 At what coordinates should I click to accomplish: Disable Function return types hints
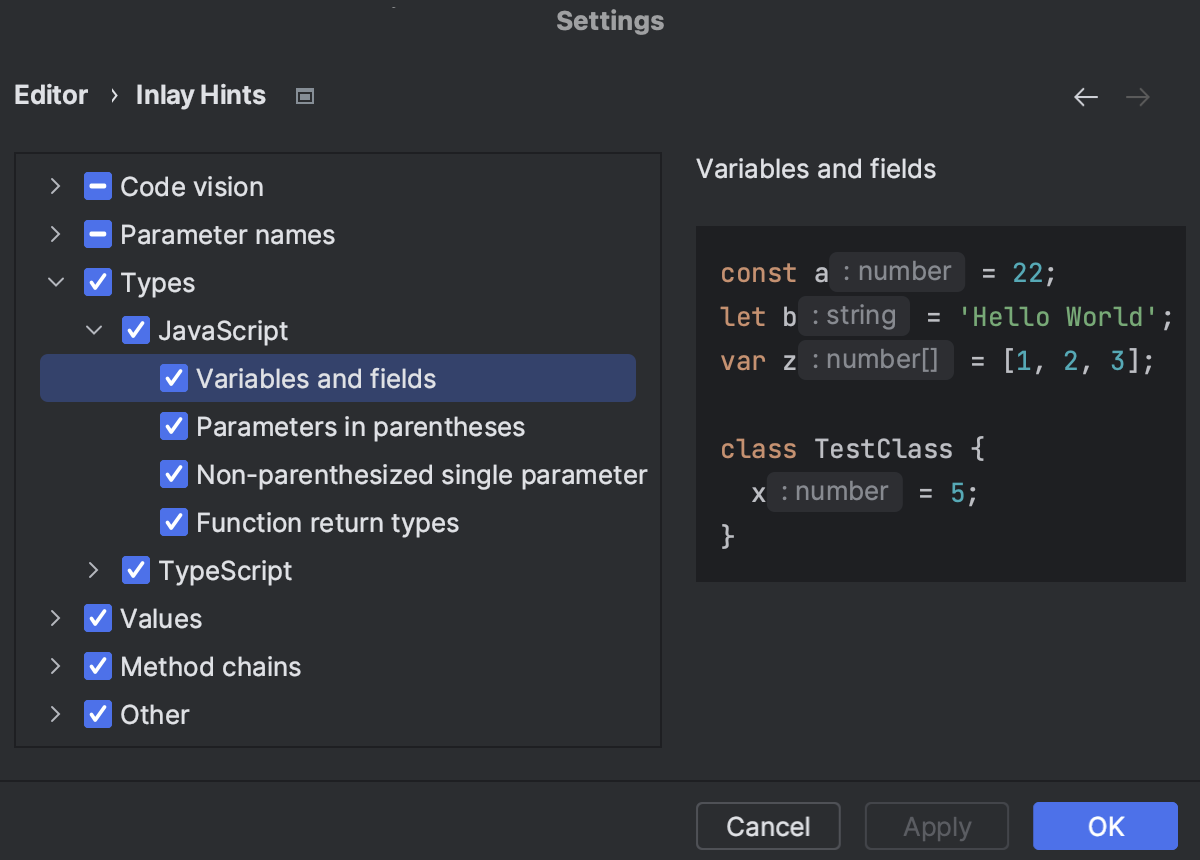pos(174,522)
